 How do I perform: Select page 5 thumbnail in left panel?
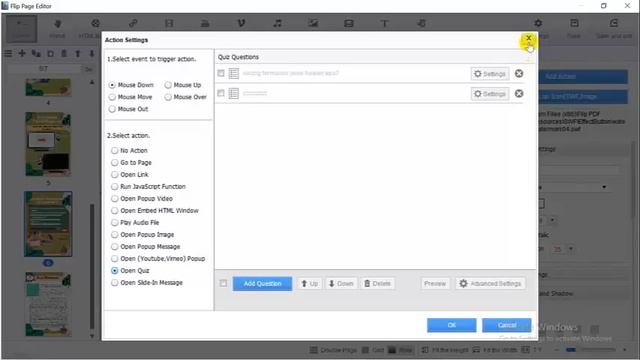48,144
